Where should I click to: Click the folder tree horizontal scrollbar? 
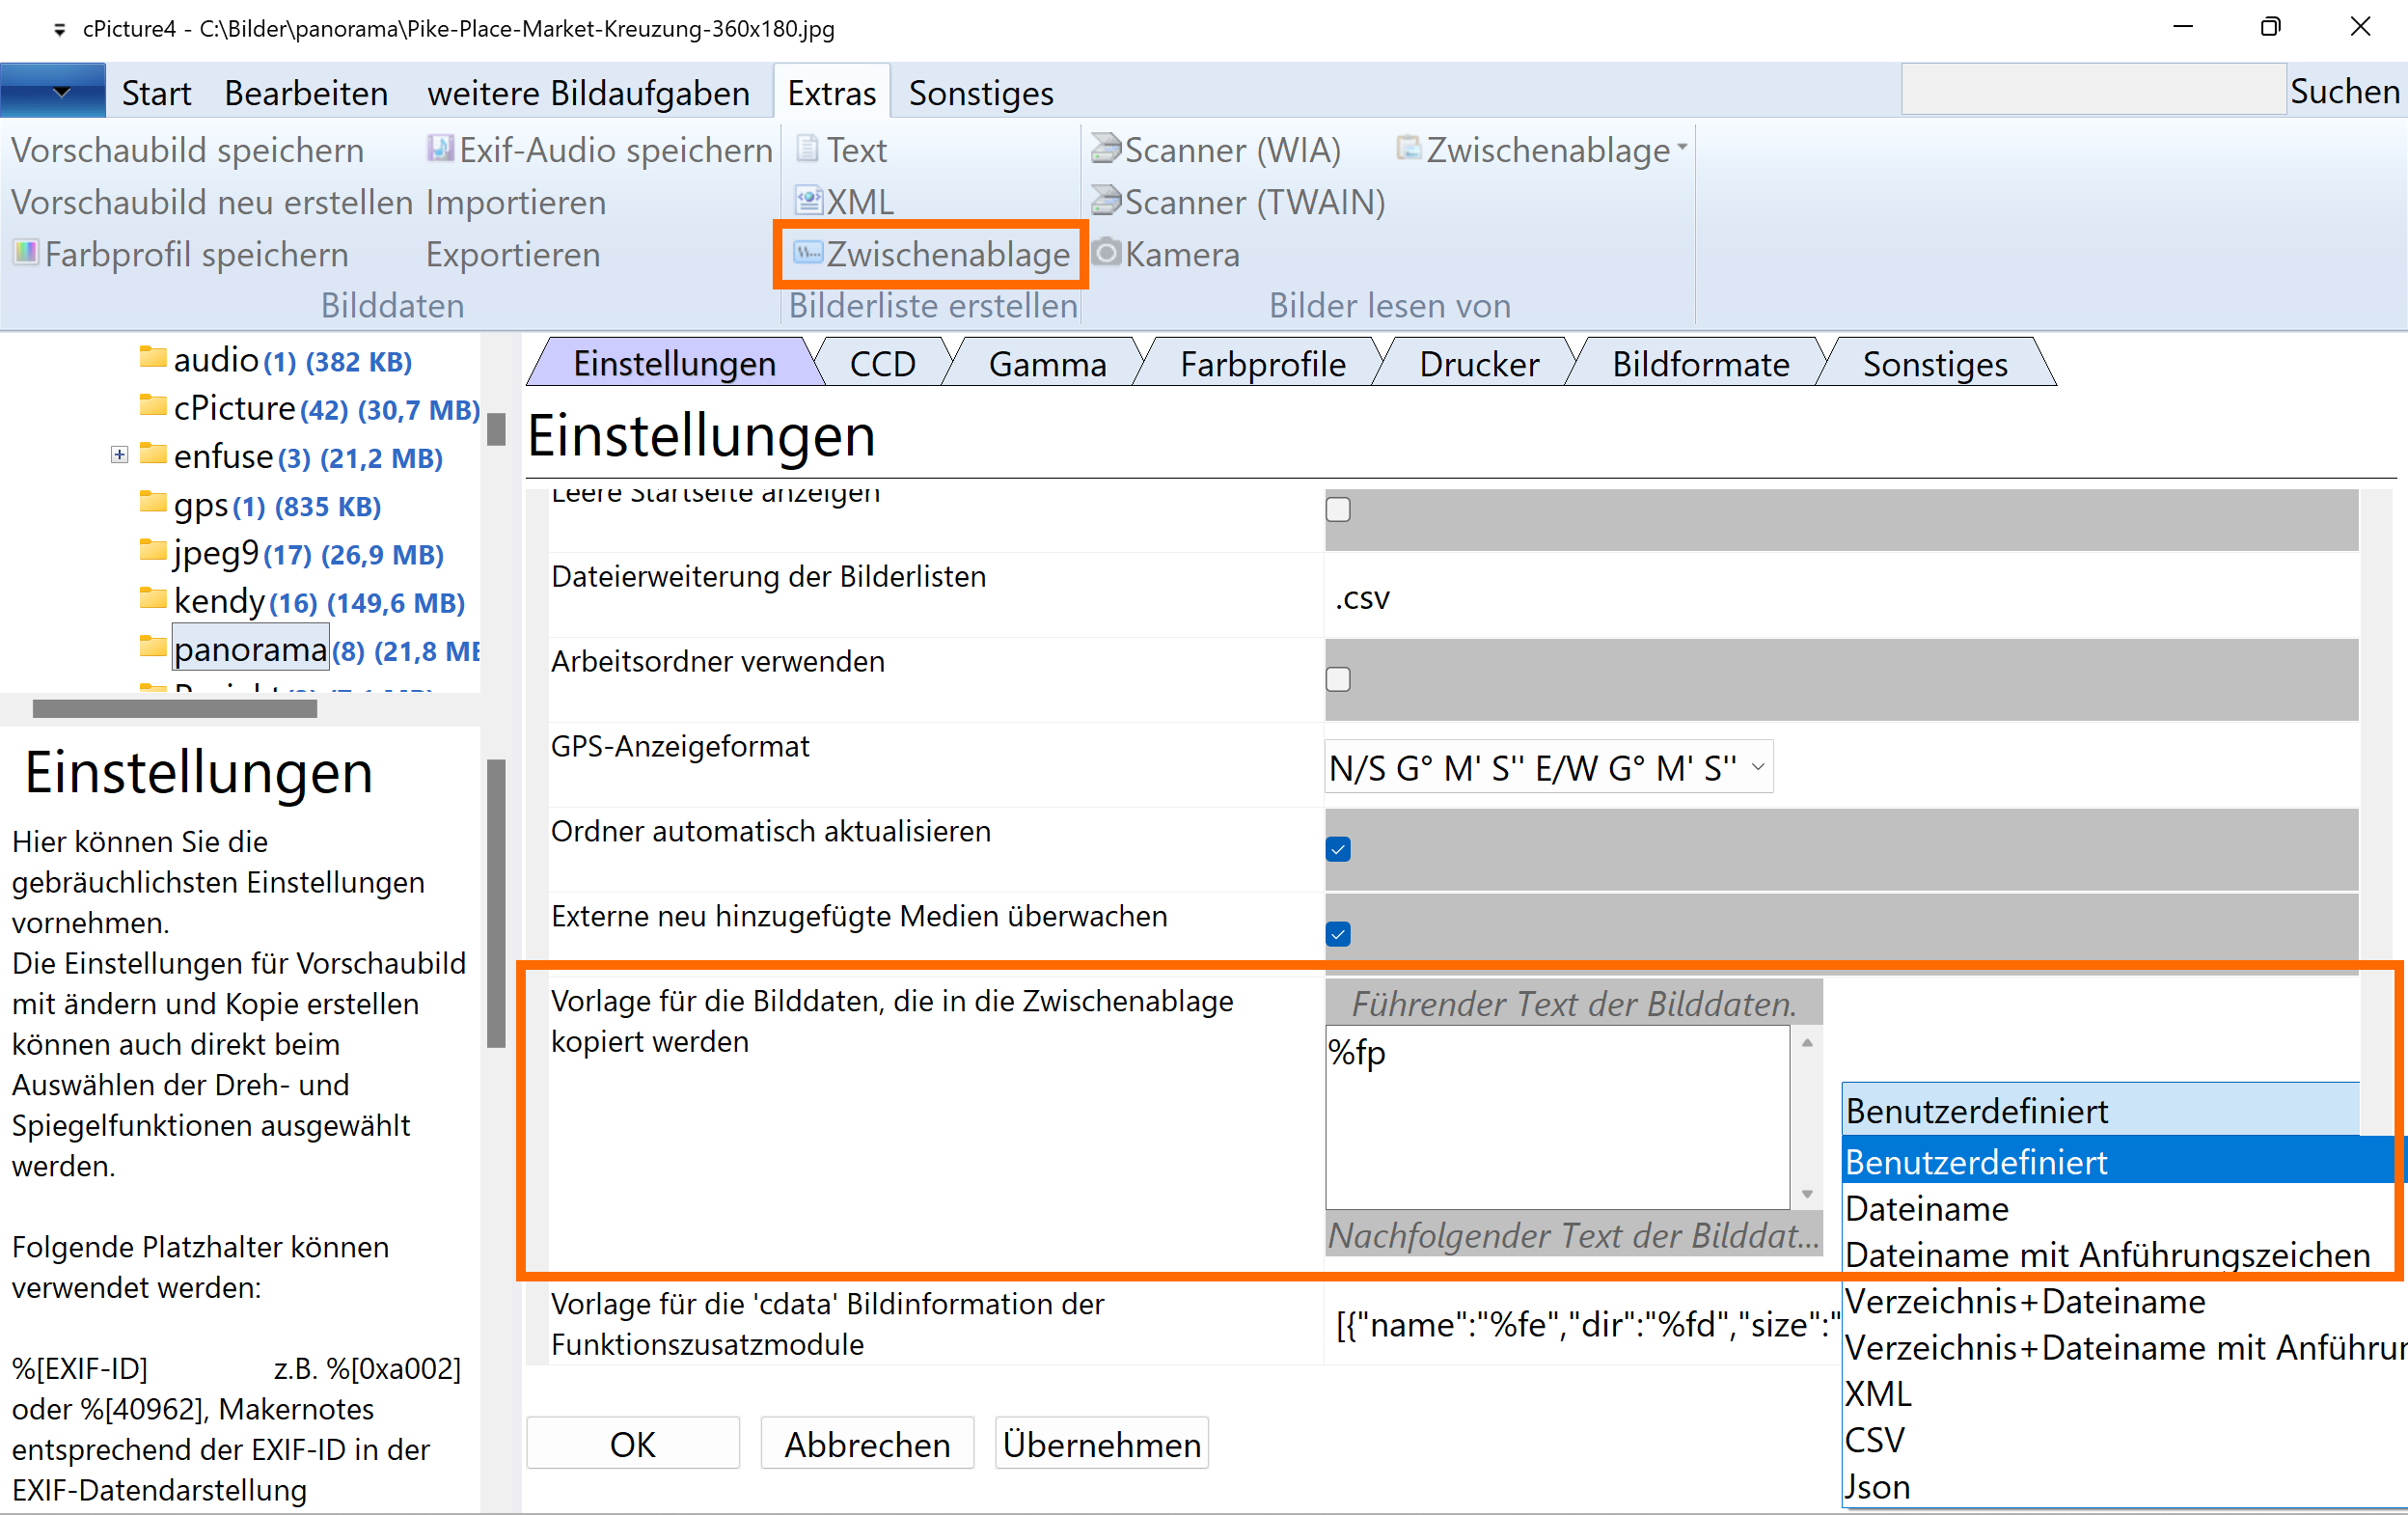175,709
